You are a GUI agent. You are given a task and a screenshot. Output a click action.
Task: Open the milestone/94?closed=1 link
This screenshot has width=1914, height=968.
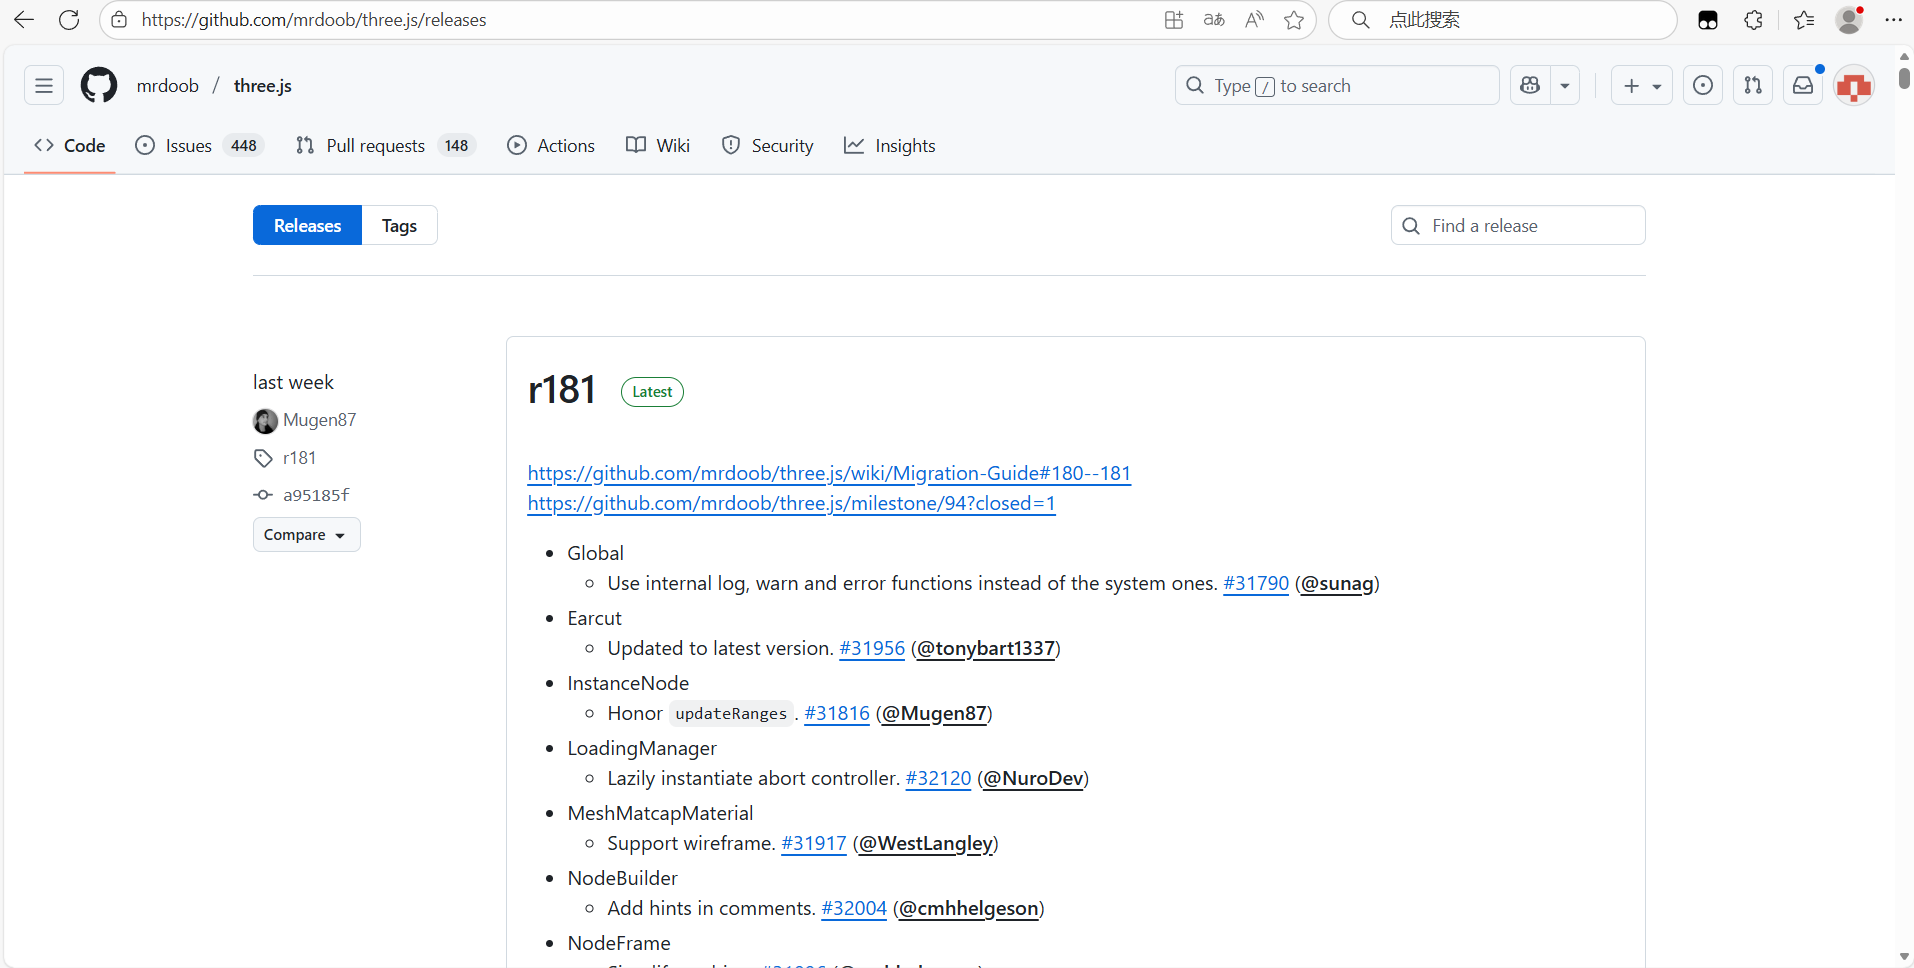tap(791, 503)
